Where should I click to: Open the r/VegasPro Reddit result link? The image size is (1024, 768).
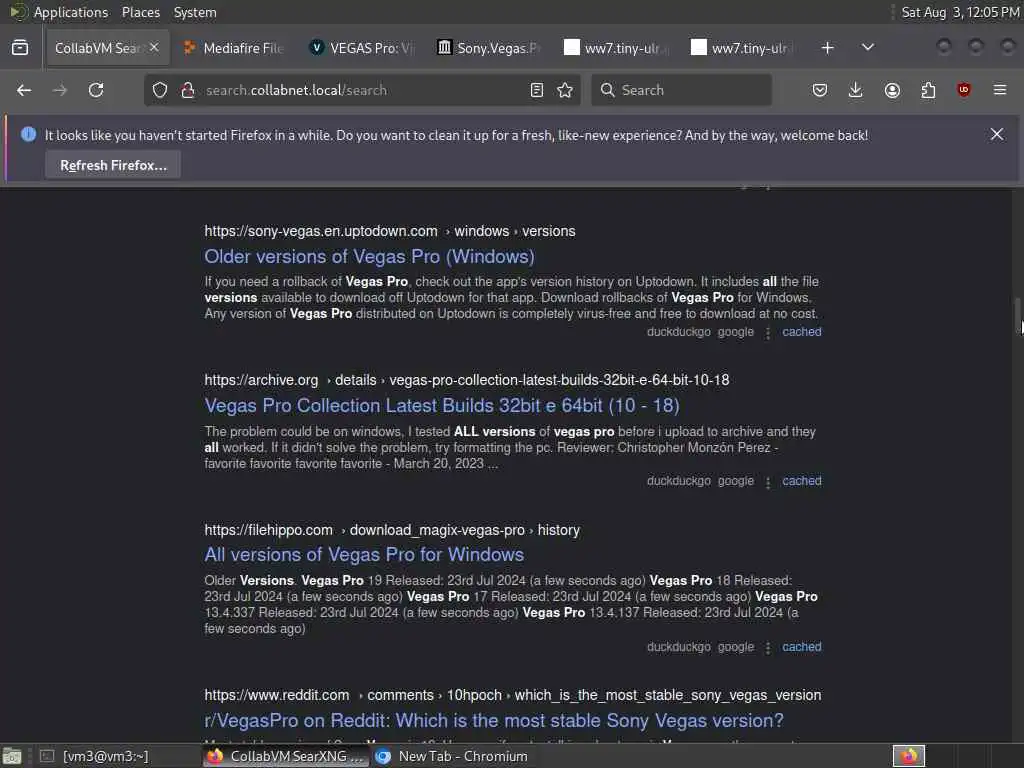(x=494, y=720)
